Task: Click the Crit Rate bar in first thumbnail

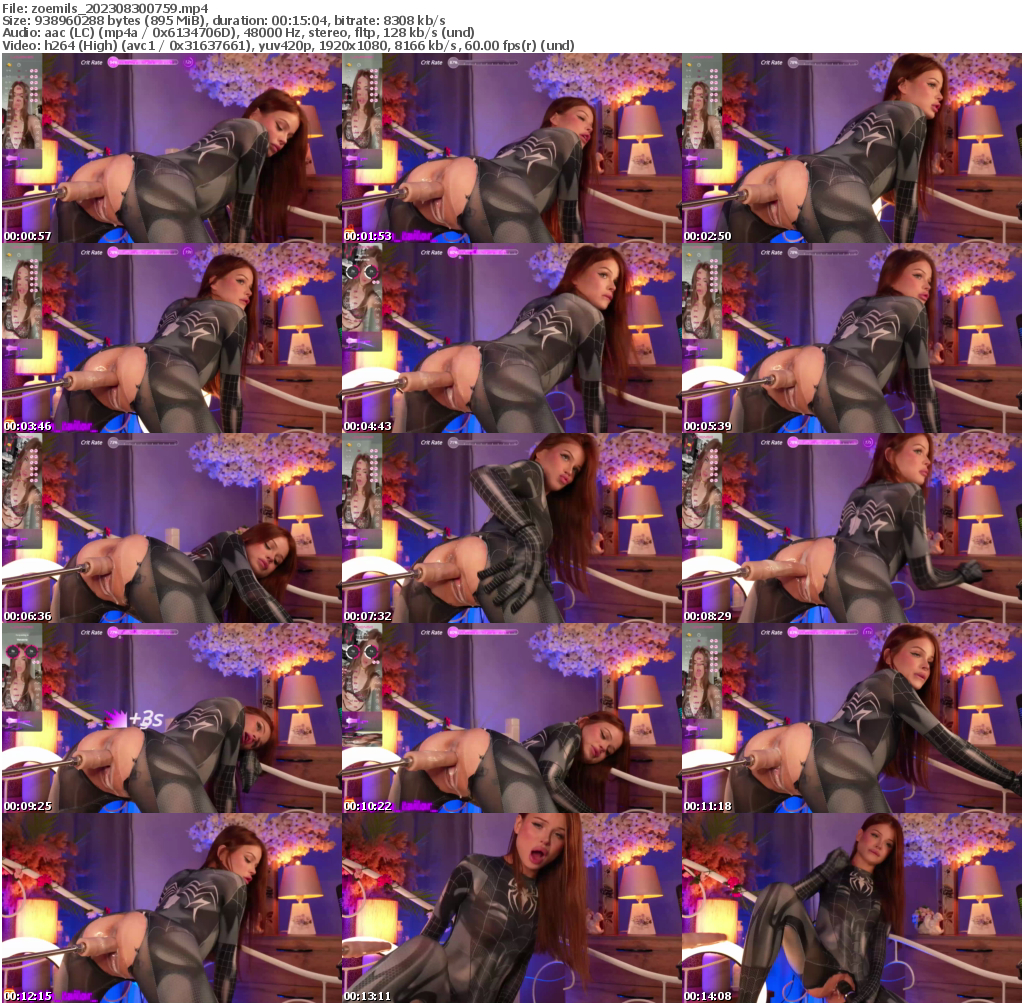Action: pyautogui.click(x=145, y=62)
